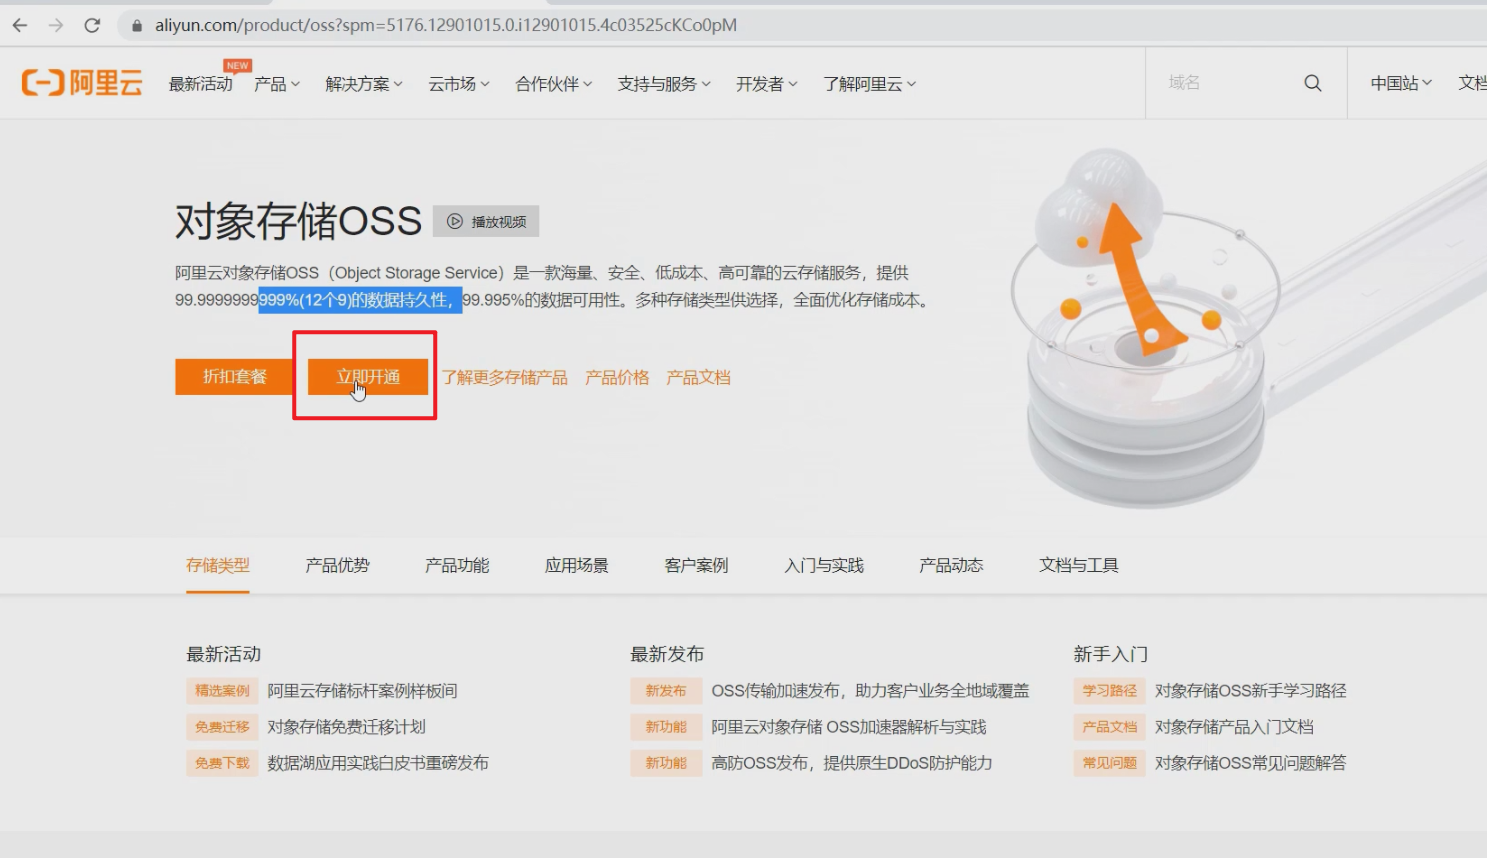Click the 播放视频 play video button
Image resolution: width=1487 pixels, height=858 pixels.
click(x=486, y=221)
